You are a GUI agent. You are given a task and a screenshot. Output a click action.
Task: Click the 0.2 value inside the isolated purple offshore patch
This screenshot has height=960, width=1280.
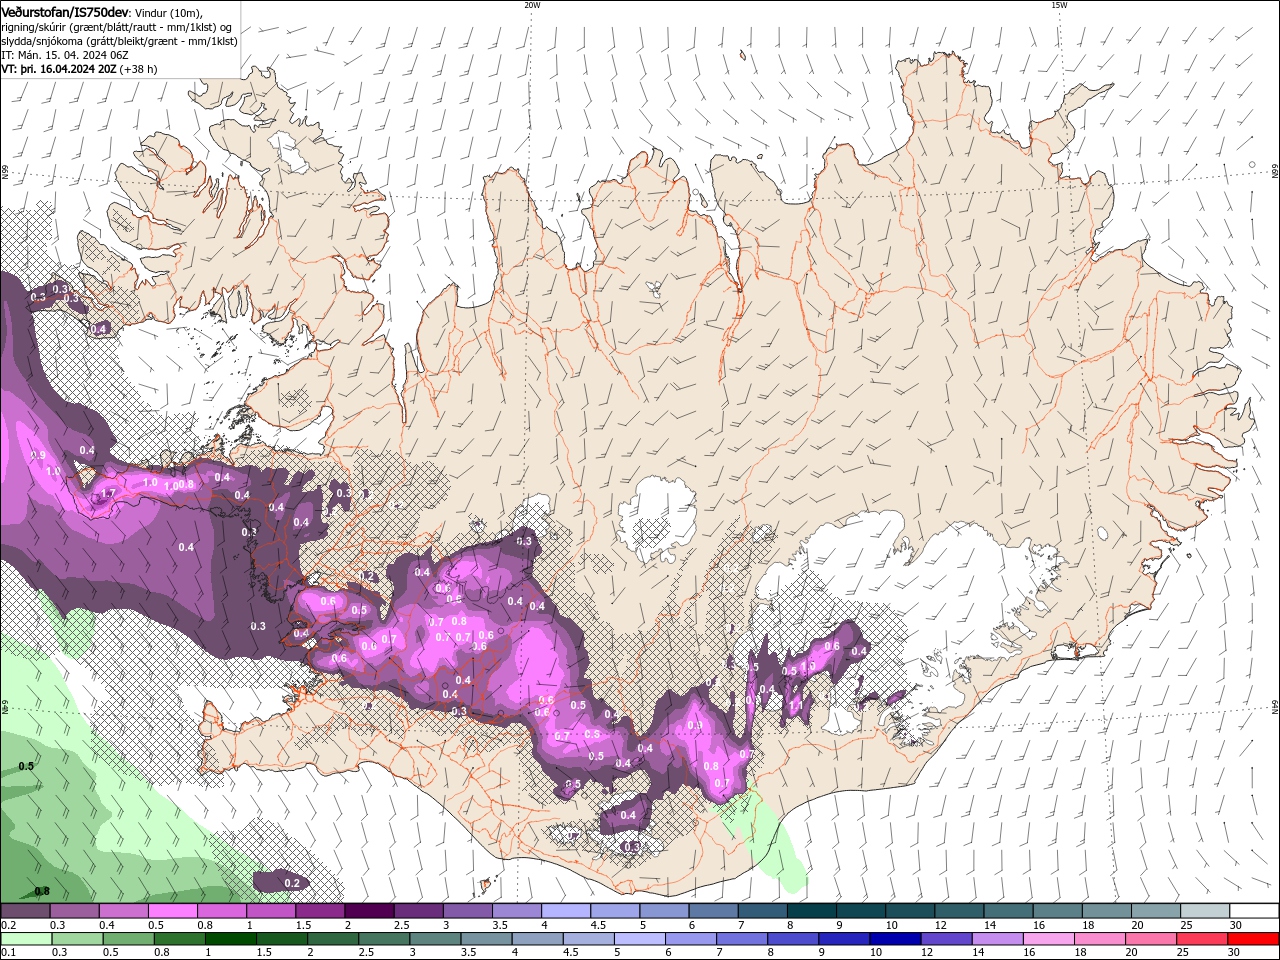pos(292,883)
